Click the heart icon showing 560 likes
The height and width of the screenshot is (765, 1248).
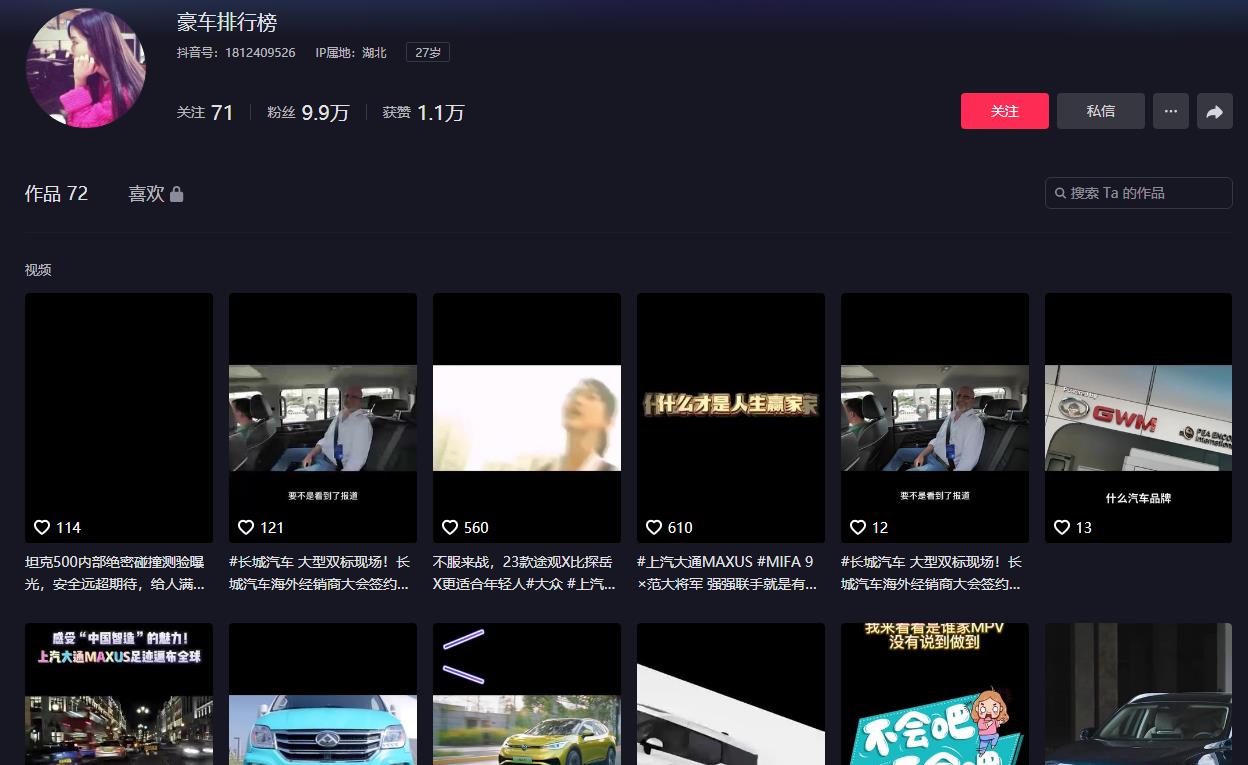point(450,527)
